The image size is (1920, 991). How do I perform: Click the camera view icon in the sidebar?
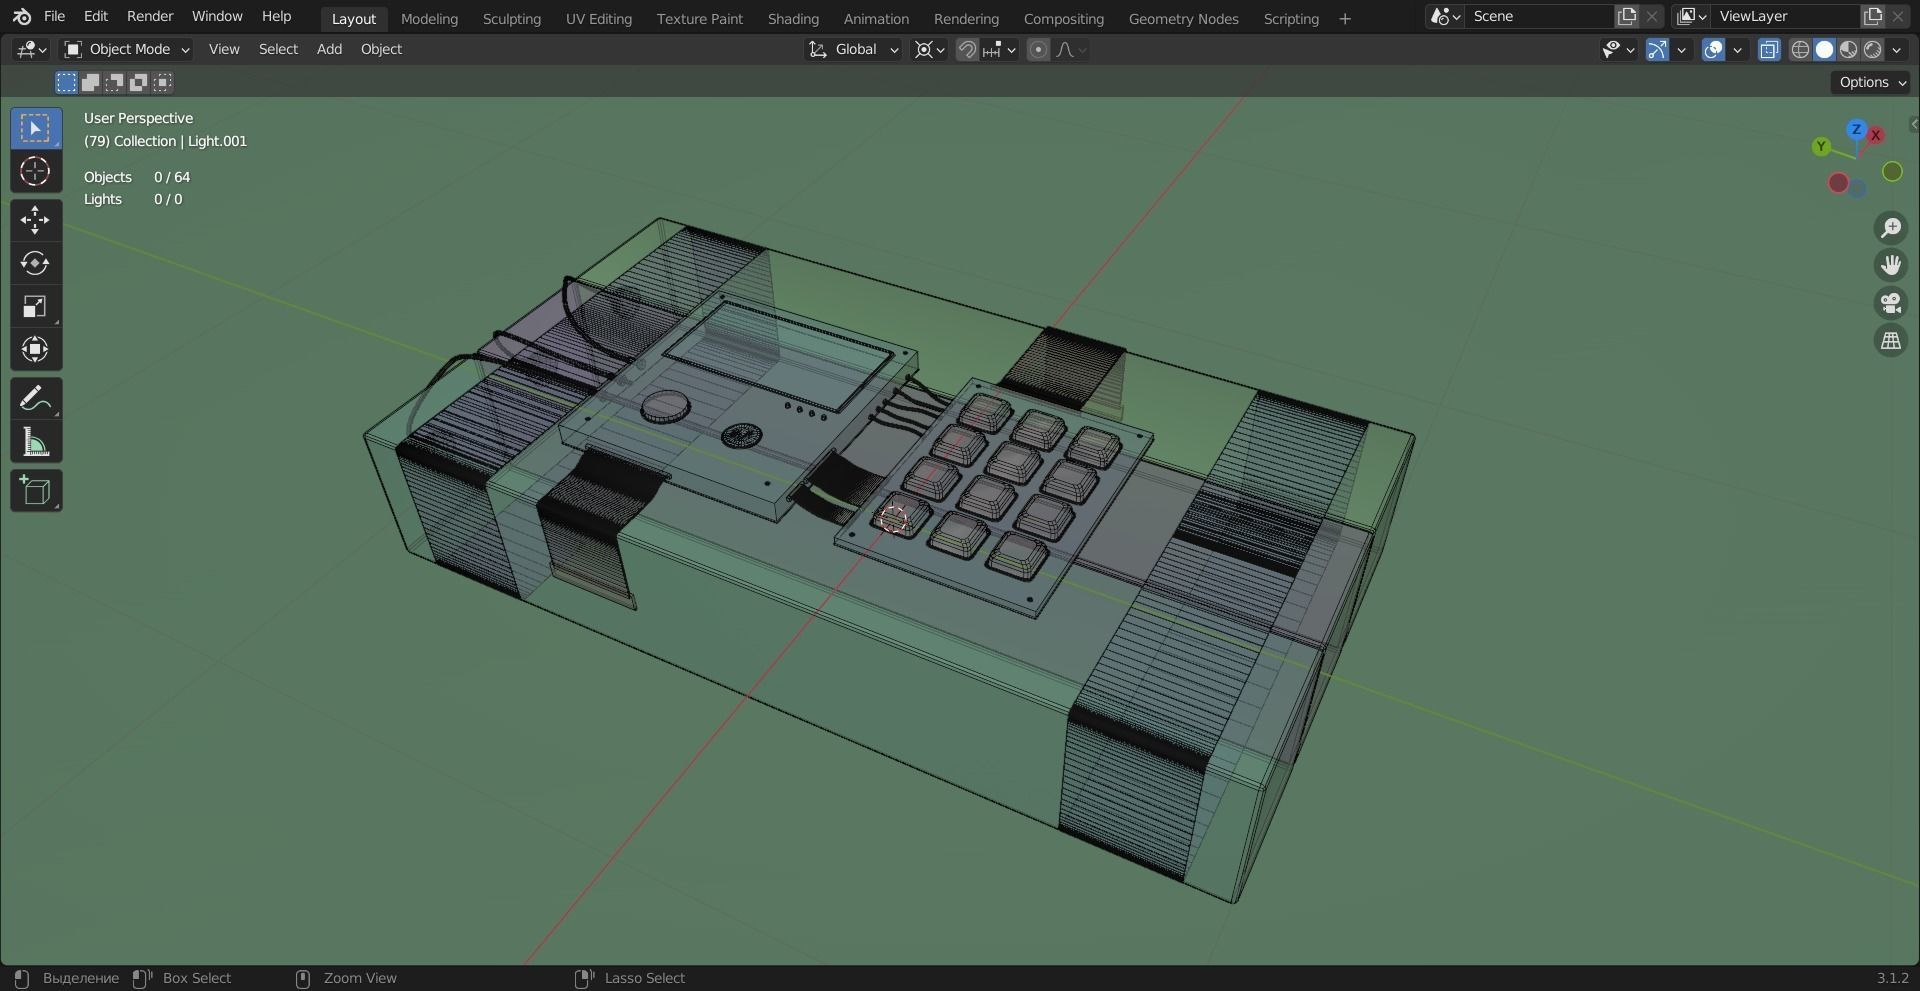[1890, 303]
